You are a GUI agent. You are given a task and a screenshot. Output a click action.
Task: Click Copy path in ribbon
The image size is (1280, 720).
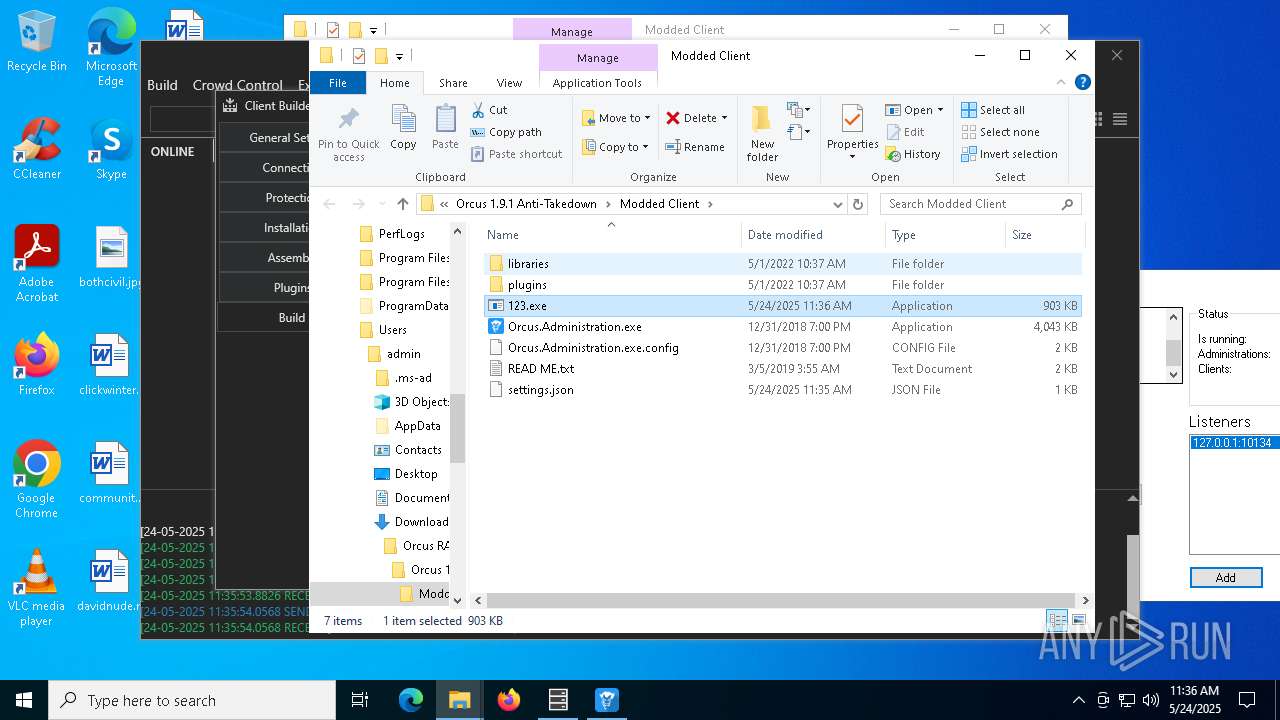506,132
